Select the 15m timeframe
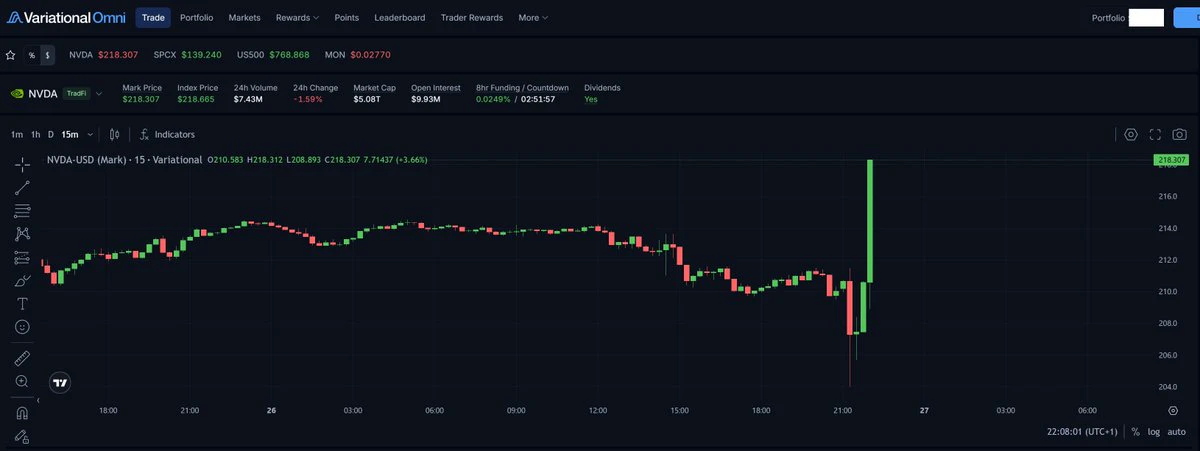1200x451 pixels. [x=70, y=134]
